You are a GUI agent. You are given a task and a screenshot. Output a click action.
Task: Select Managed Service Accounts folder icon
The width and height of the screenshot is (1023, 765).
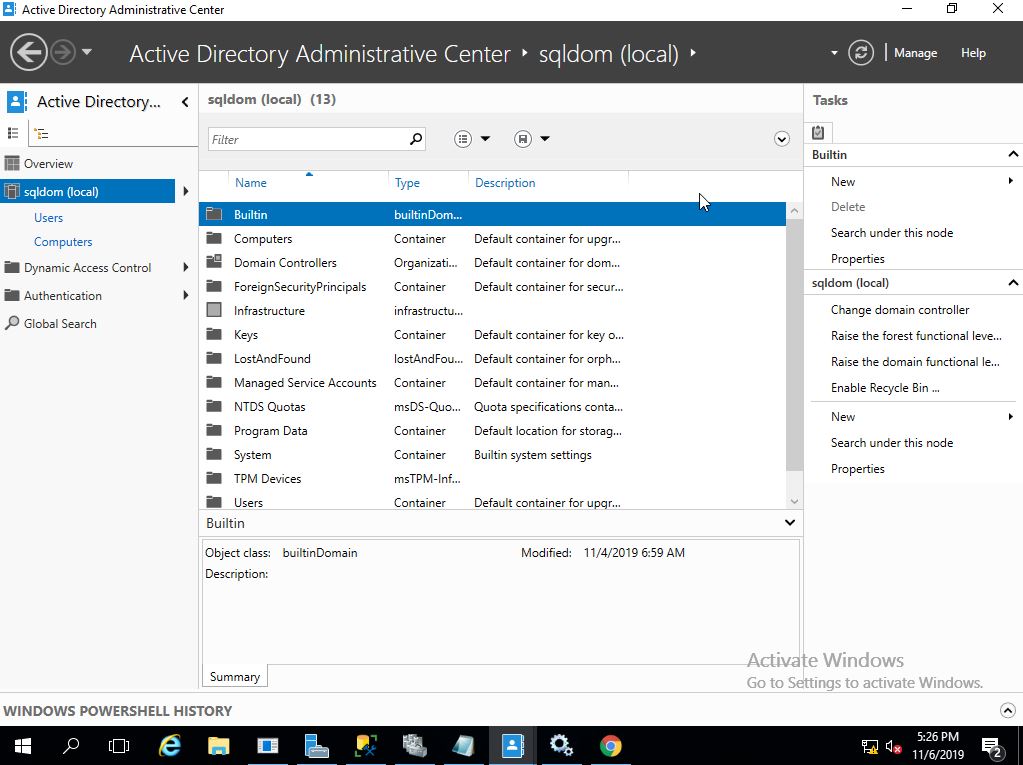tap(214, 382)
